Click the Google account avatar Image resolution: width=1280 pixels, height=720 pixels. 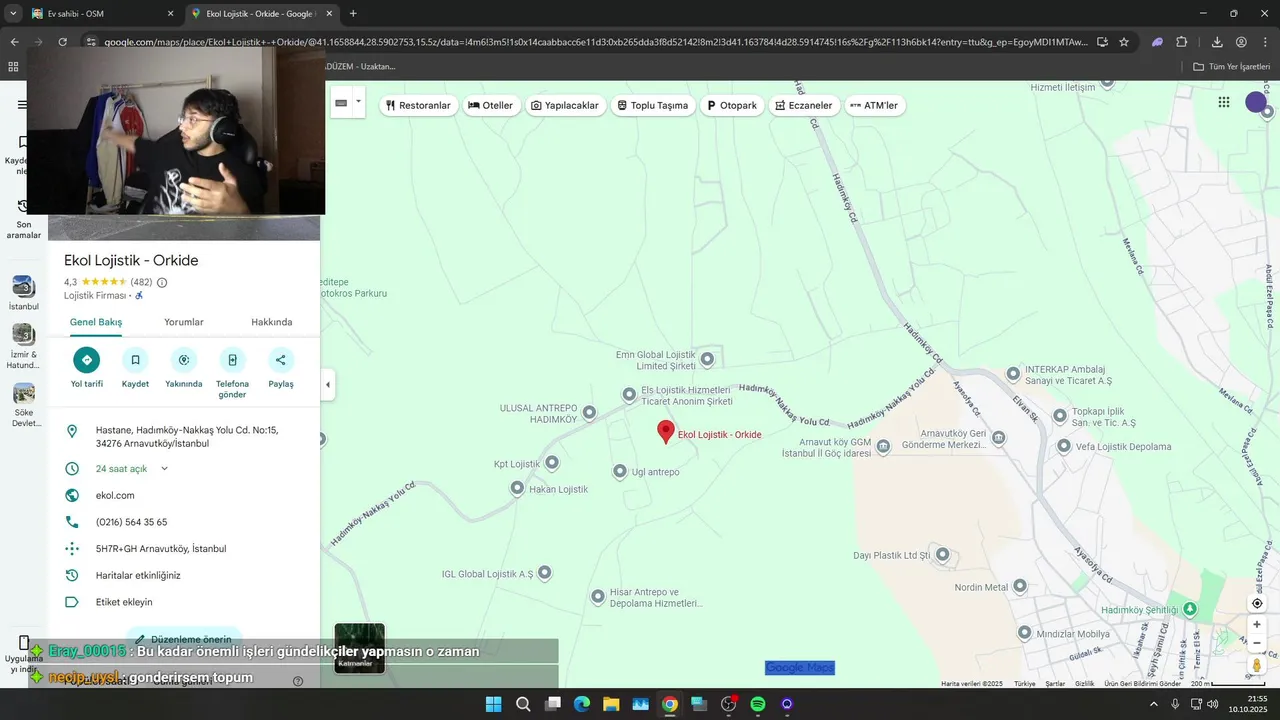(x=1256, y=102)
